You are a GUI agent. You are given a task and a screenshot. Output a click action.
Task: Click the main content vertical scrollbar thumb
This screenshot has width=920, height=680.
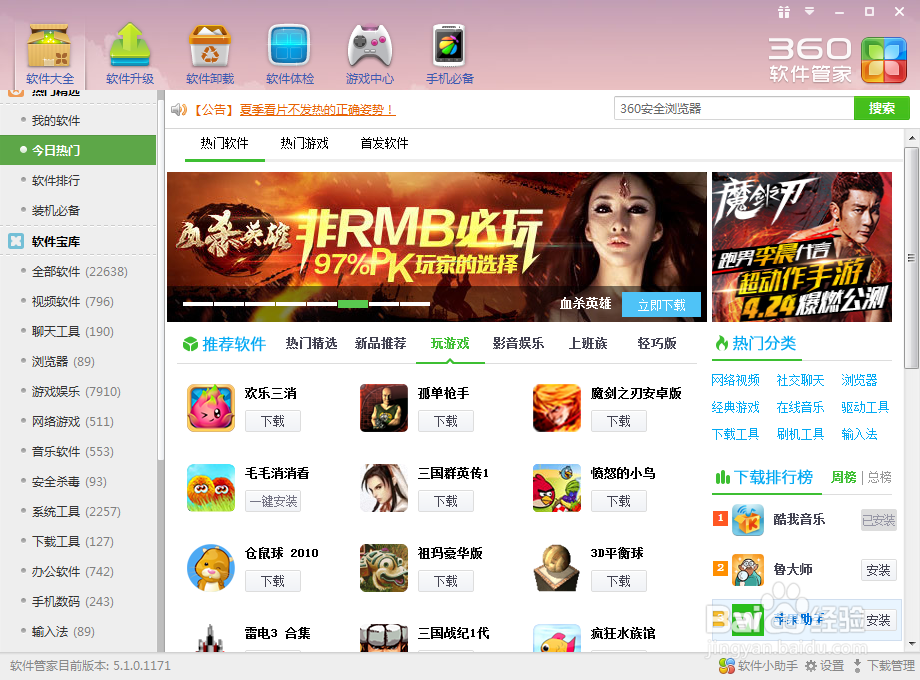pos(911,258)
